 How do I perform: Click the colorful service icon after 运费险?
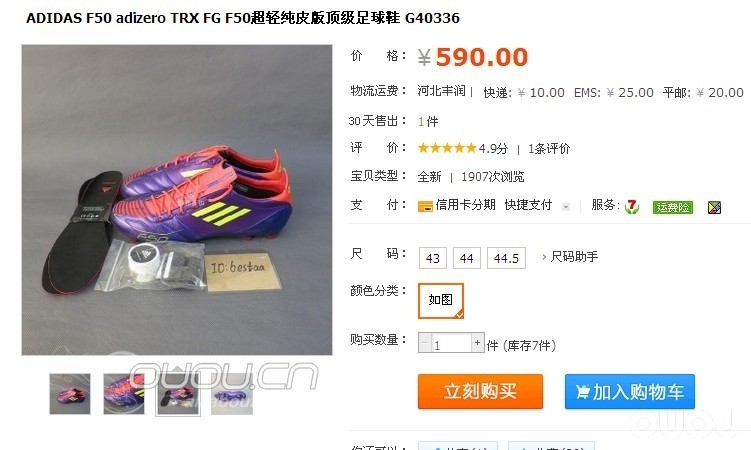pyautogui.click(x=714, y=207)
